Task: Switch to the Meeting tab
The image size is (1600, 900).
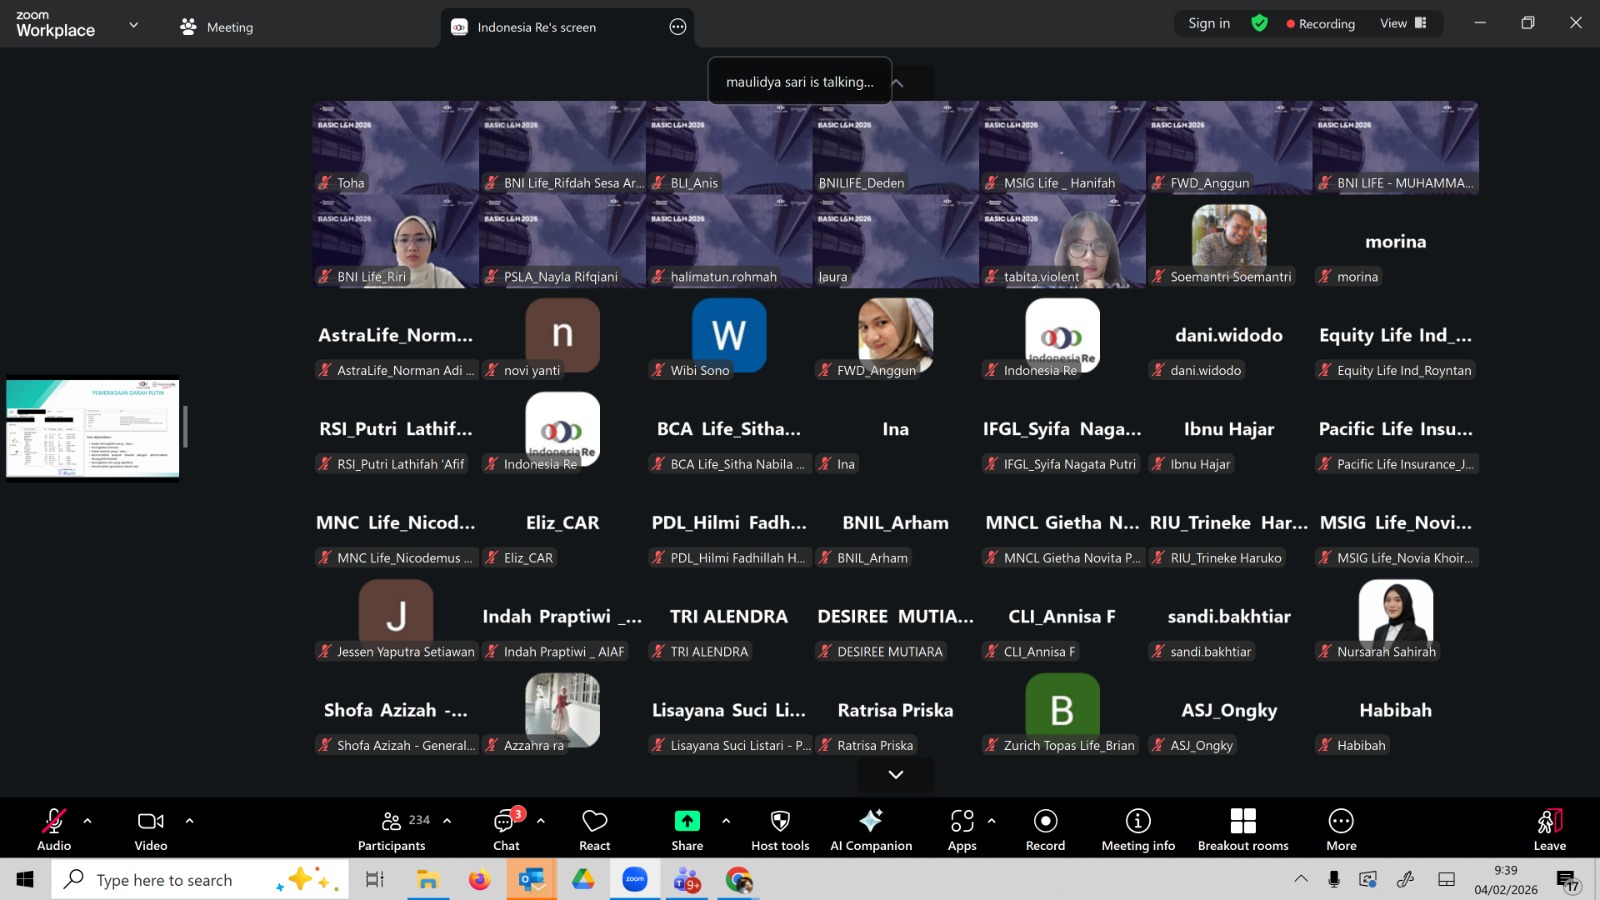Action: coord(217,27)
